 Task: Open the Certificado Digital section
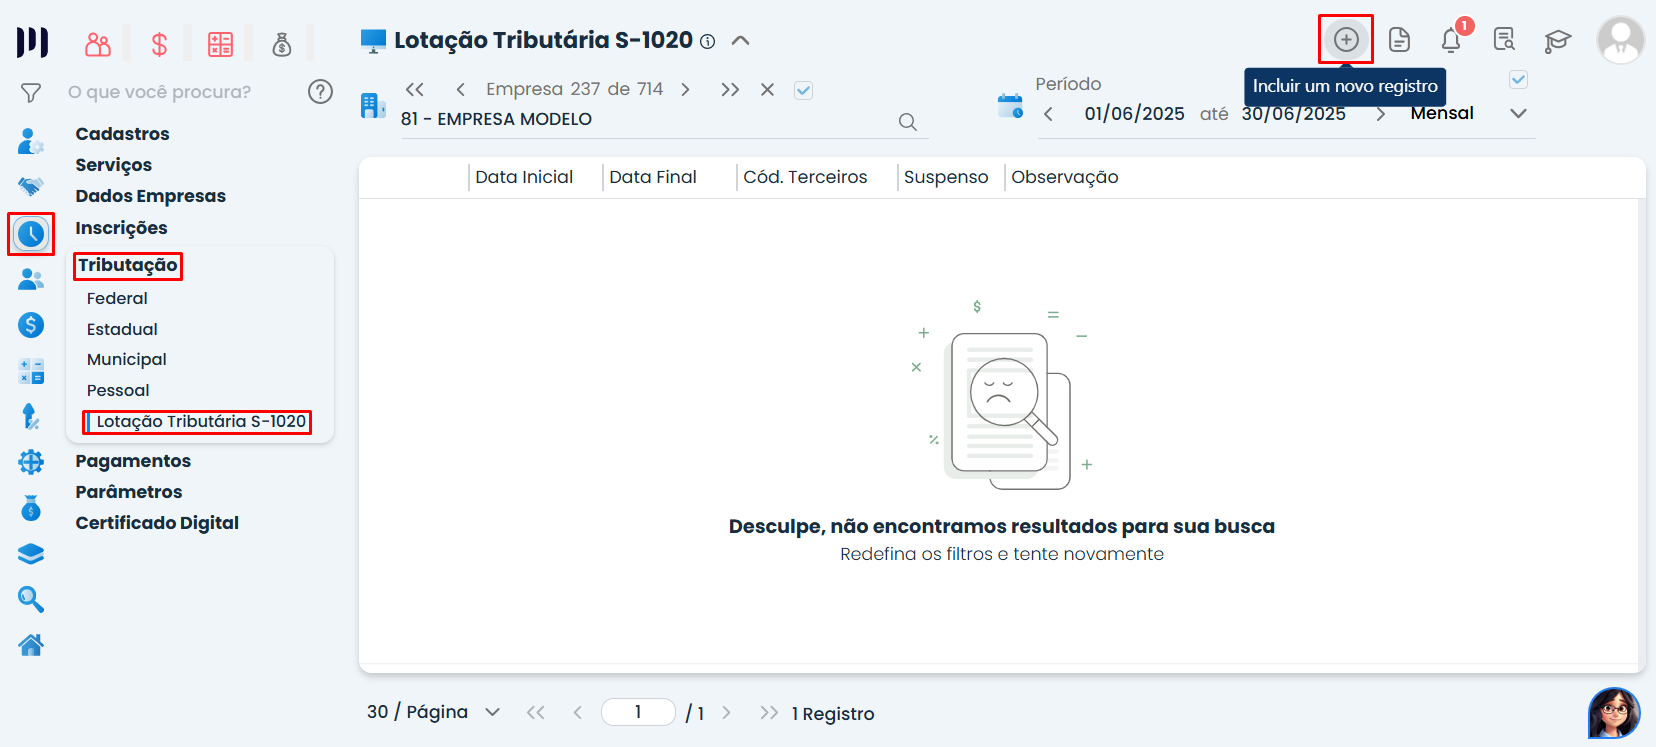157,523
